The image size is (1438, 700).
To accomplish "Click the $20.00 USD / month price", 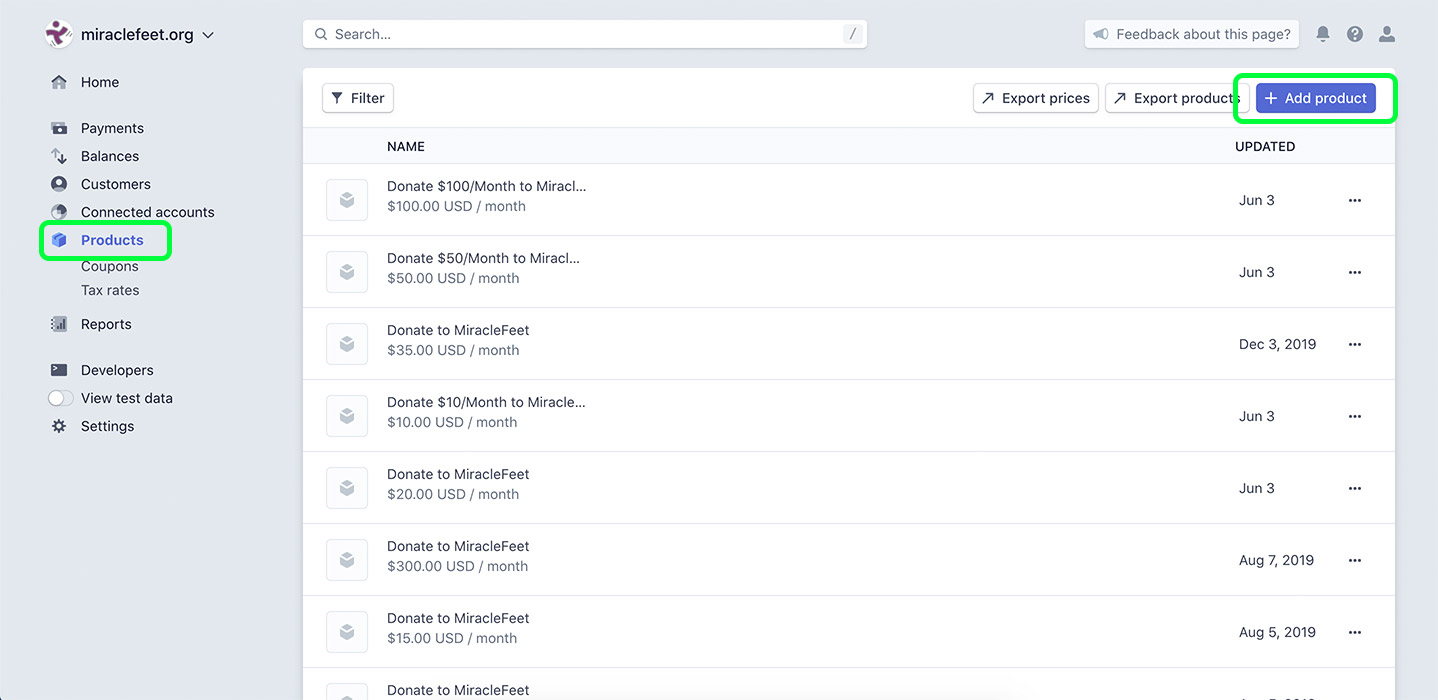I will 453,494.
